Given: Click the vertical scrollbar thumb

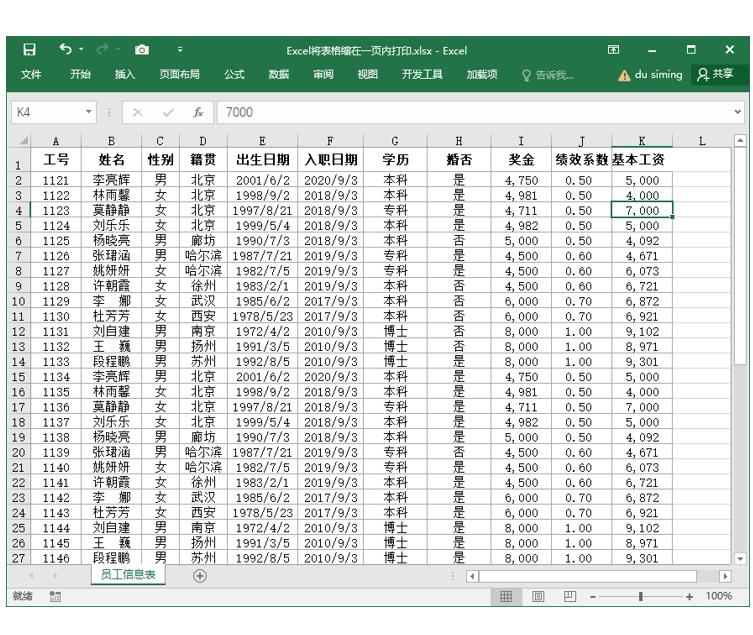Looking at the screenshot, I should (740, 256).
